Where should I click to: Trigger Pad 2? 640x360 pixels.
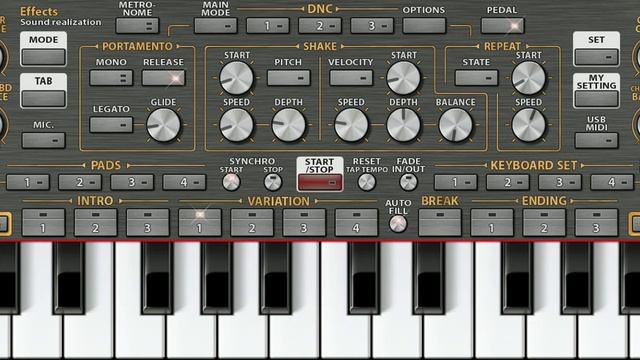pyautogui.click(x=80, y=182)
